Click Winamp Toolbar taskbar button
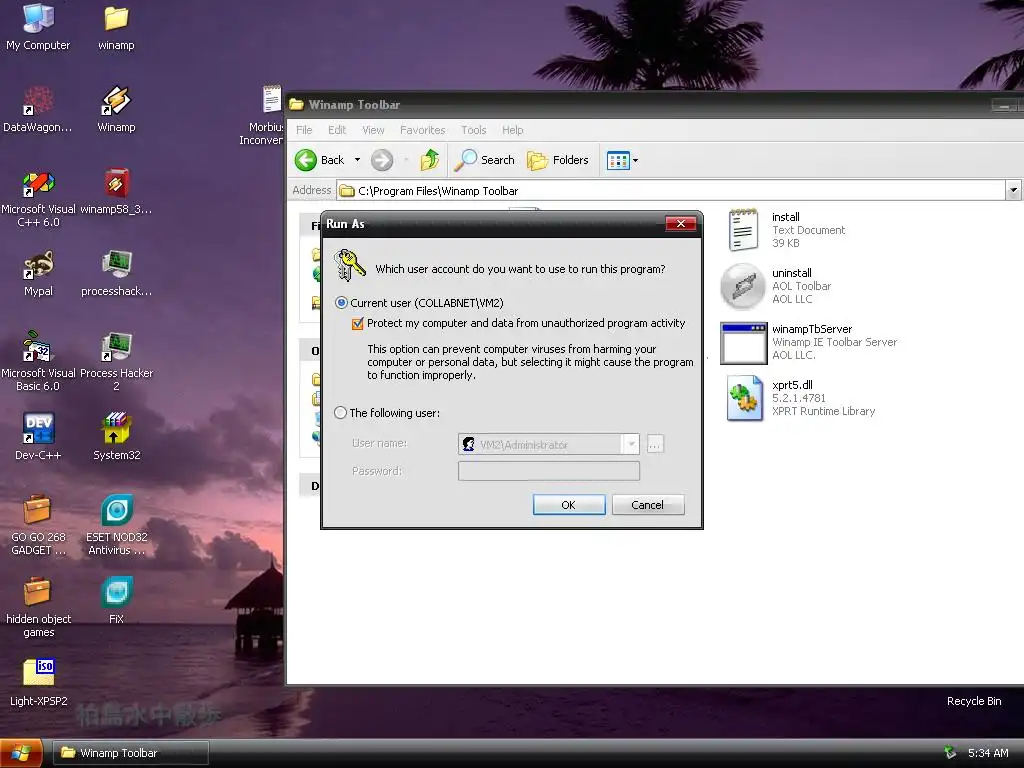The width and height of the screenshot is (1024, 768). (x=131, y=753)
